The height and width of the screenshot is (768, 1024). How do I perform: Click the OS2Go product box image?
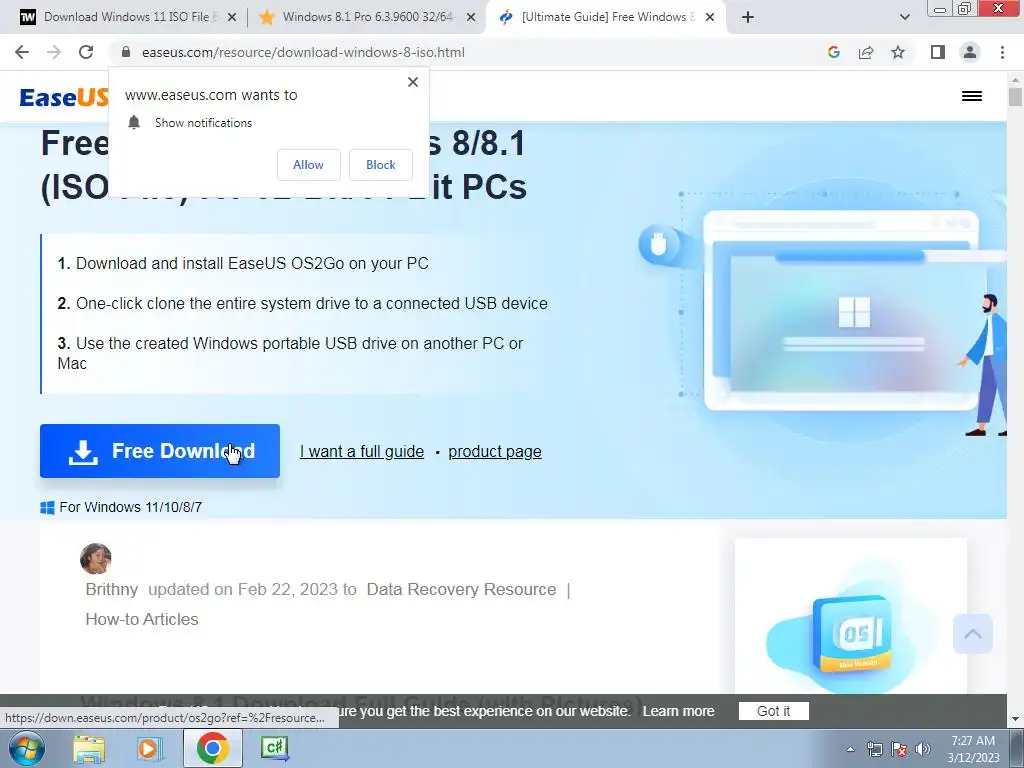[851, 633]
